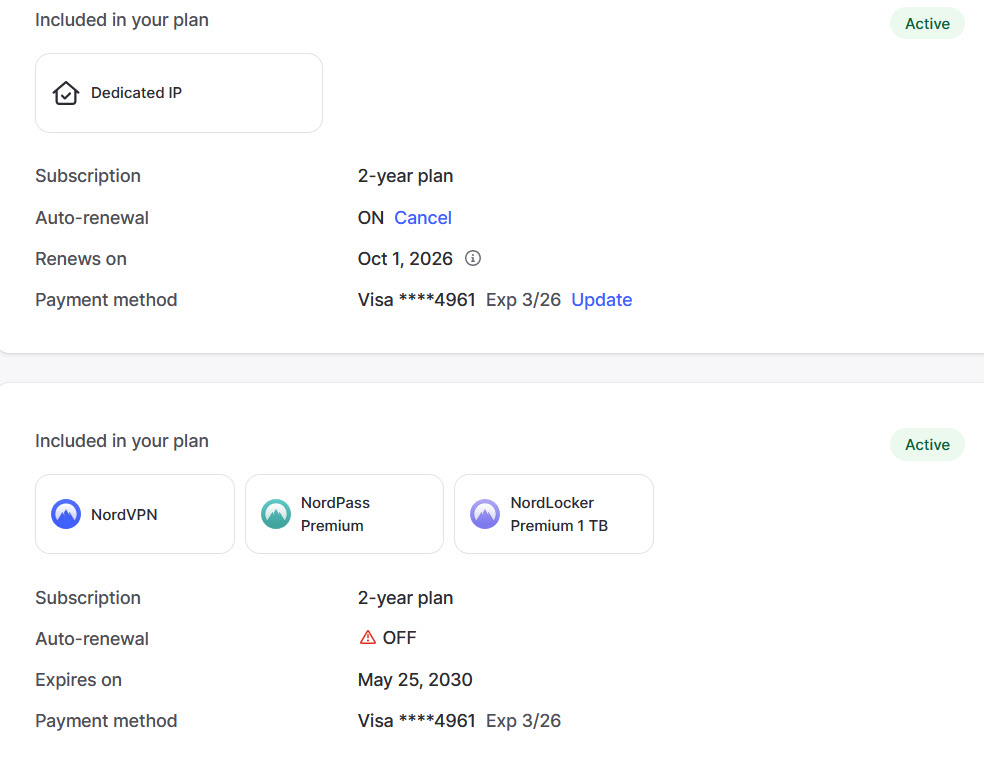984x766 pixels.
Task: Open the Dedicated IP card
Action: click(x=179, y=93)
